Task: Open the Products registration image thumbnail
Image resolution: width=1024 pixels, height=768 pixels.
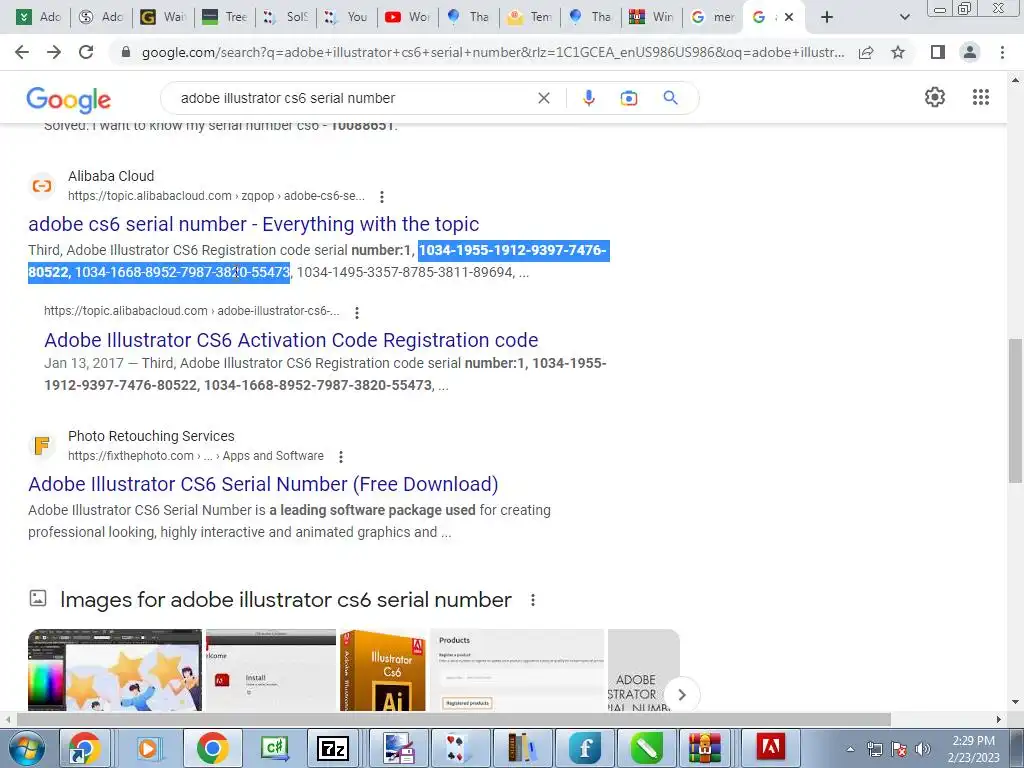Action: click(517, 670)
